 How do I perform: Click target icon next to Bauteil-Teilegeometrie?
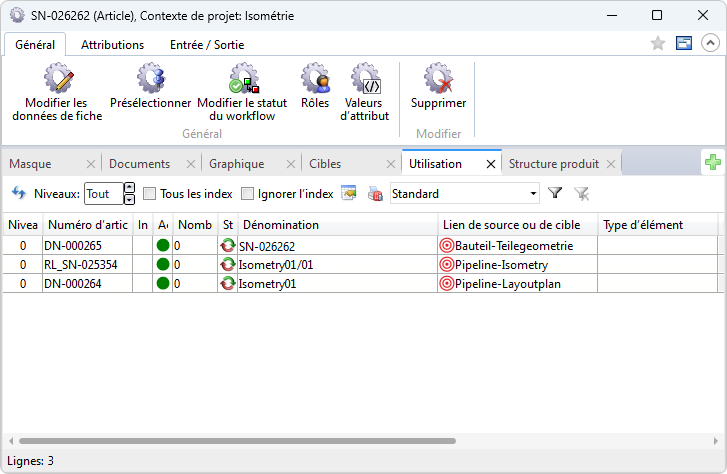pos(446,245)
